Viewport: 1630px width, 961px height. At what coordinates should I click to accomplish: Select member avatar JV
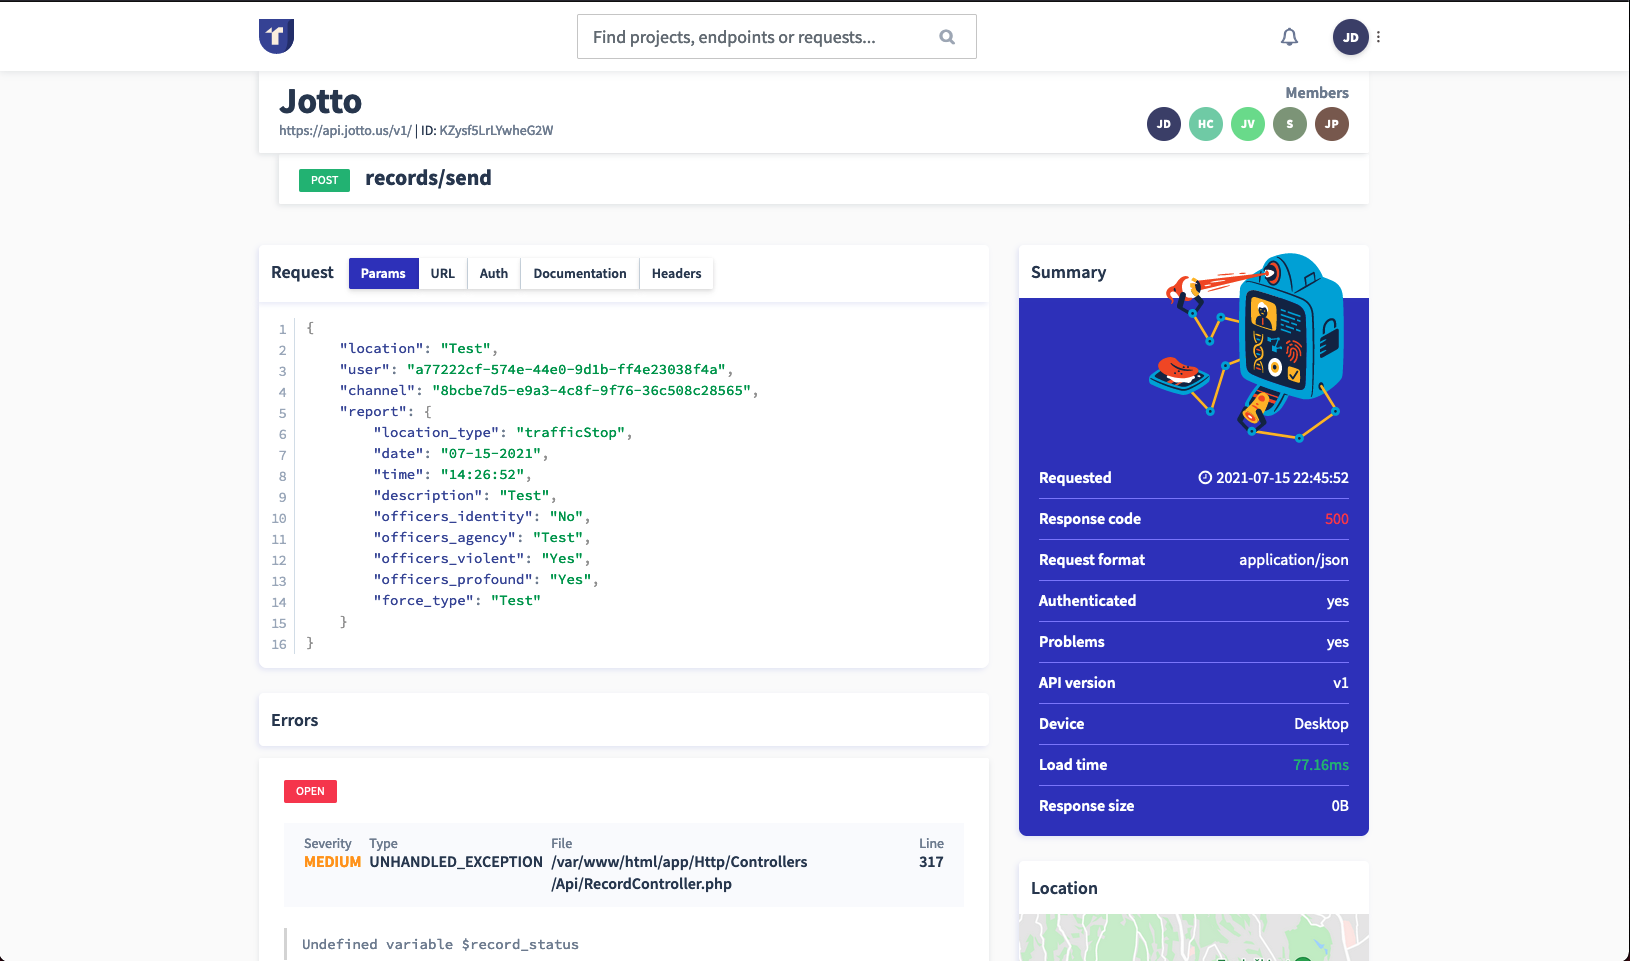1248,124
